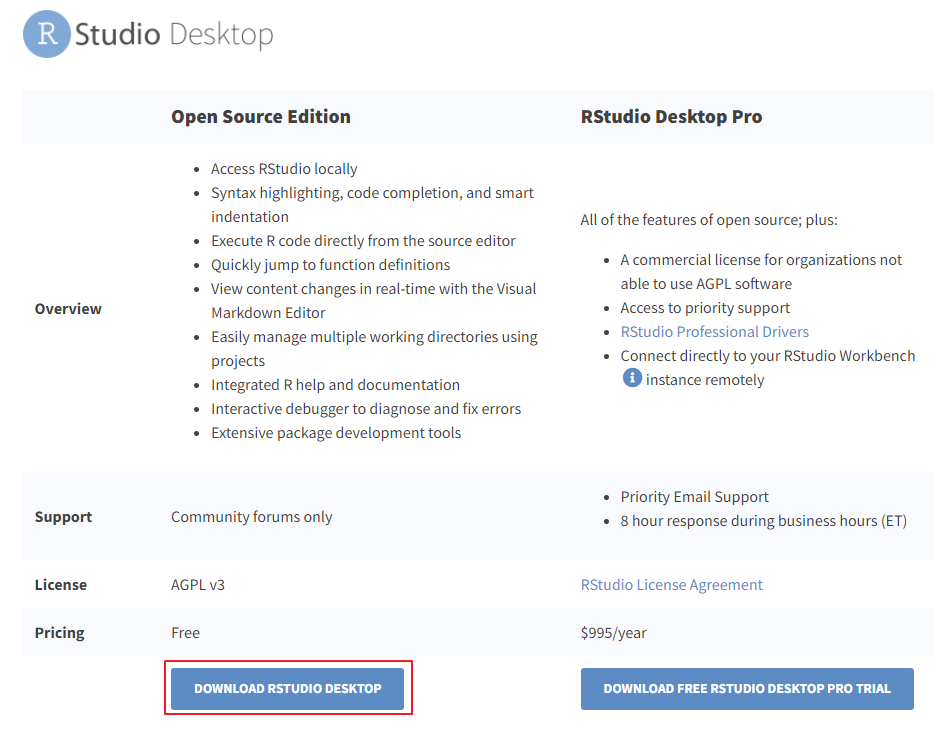Click Download Free RStudio Desktop Pro Trial
Viewport: 945px width, 732px height.
(x=747, y=688)
